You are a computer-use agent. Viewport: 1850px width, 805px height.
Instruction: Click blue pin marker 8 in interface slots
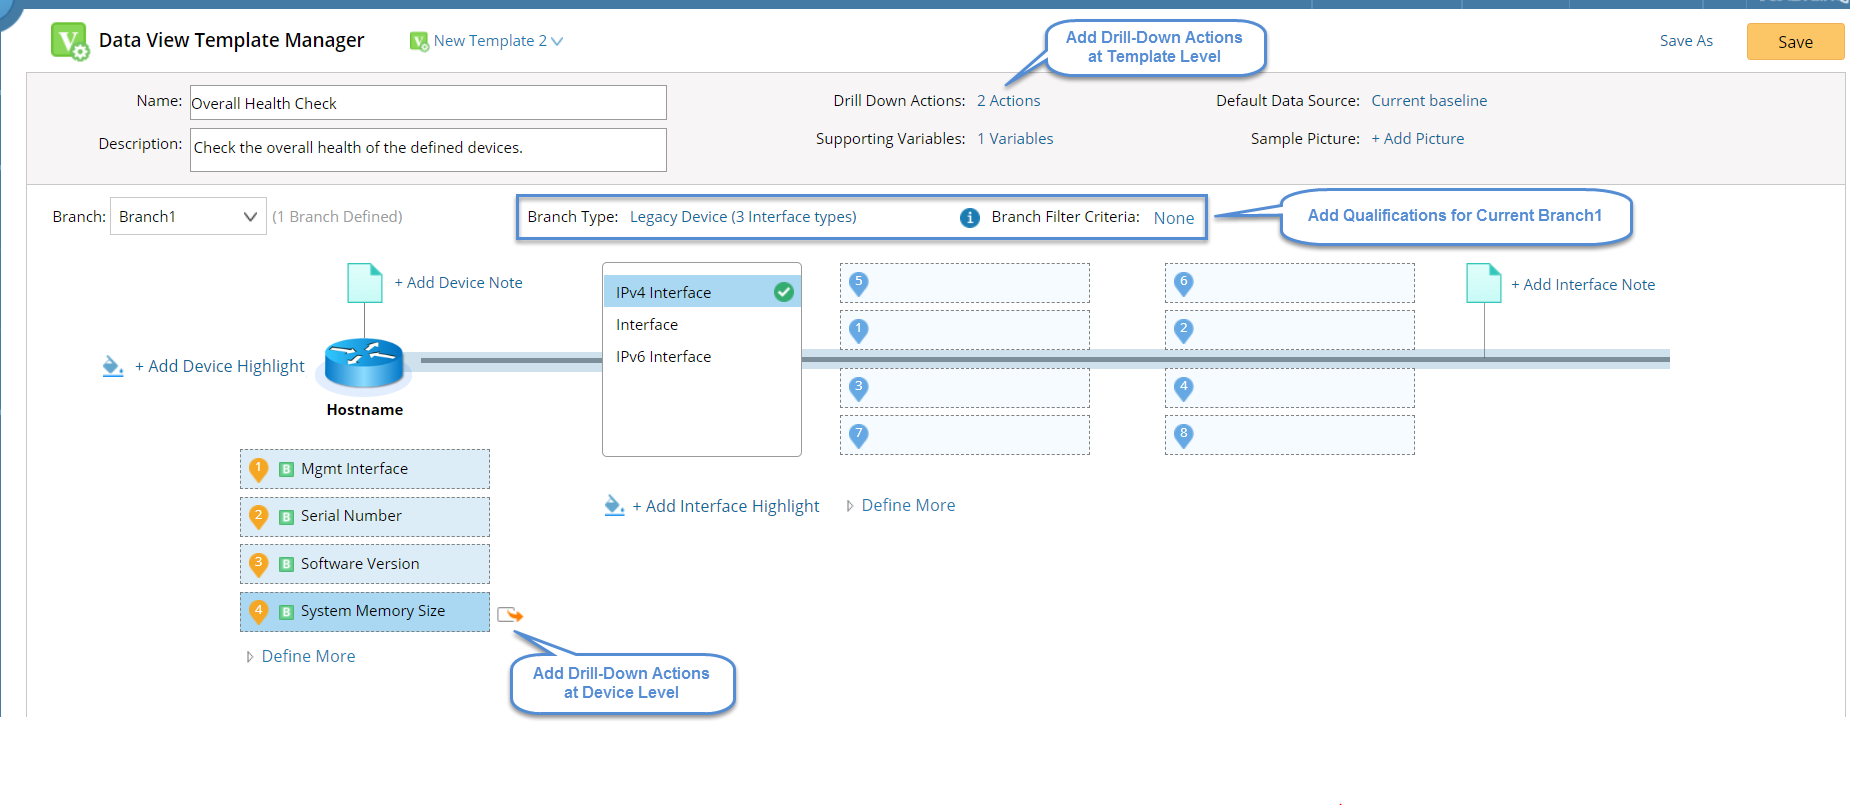click(1183, 435)
